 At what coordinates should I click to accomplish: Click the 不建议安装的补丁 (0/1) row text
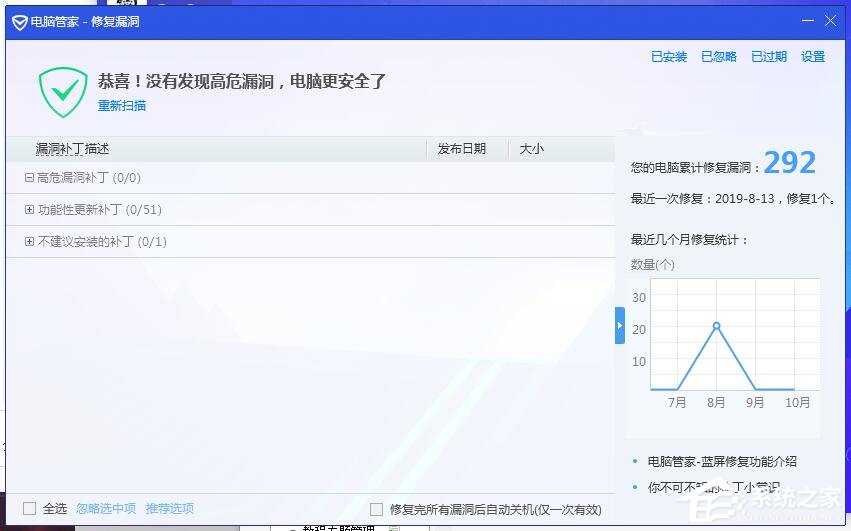(102, 242)
